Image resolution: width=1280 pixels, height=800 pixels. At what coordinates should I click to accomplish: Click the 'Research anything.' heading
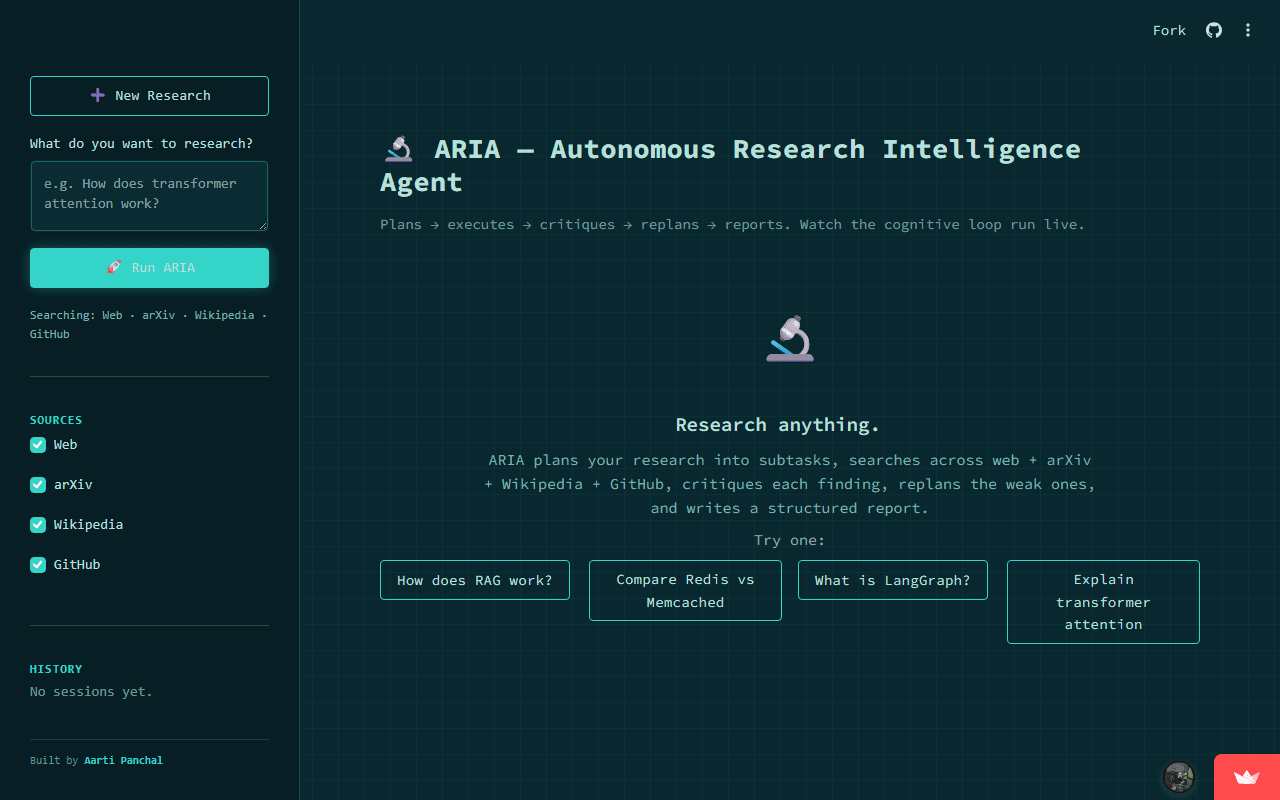click(778, 425)
